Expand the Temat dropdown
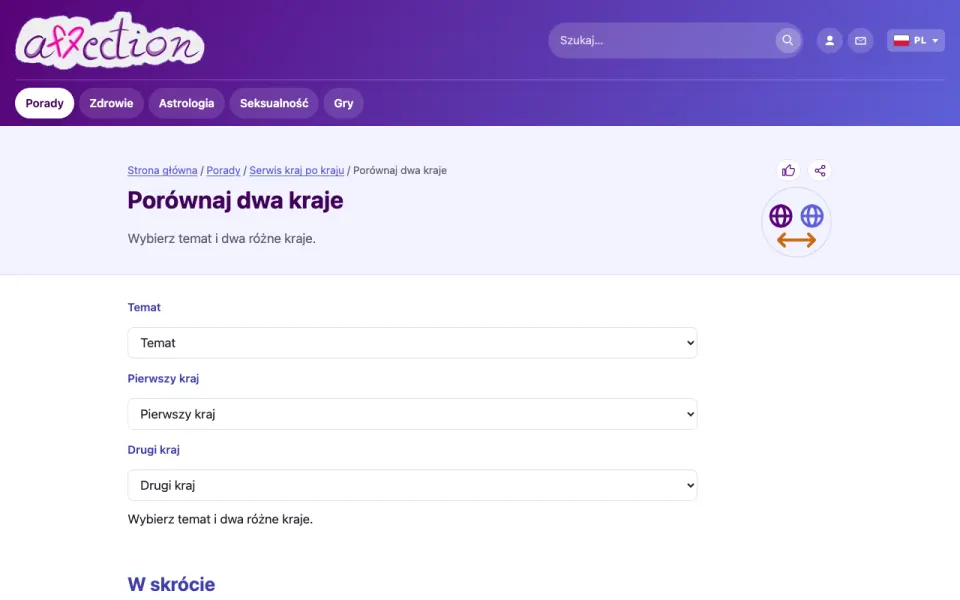The width and height of the screenshot is (960, 600). tap(412, 343)
